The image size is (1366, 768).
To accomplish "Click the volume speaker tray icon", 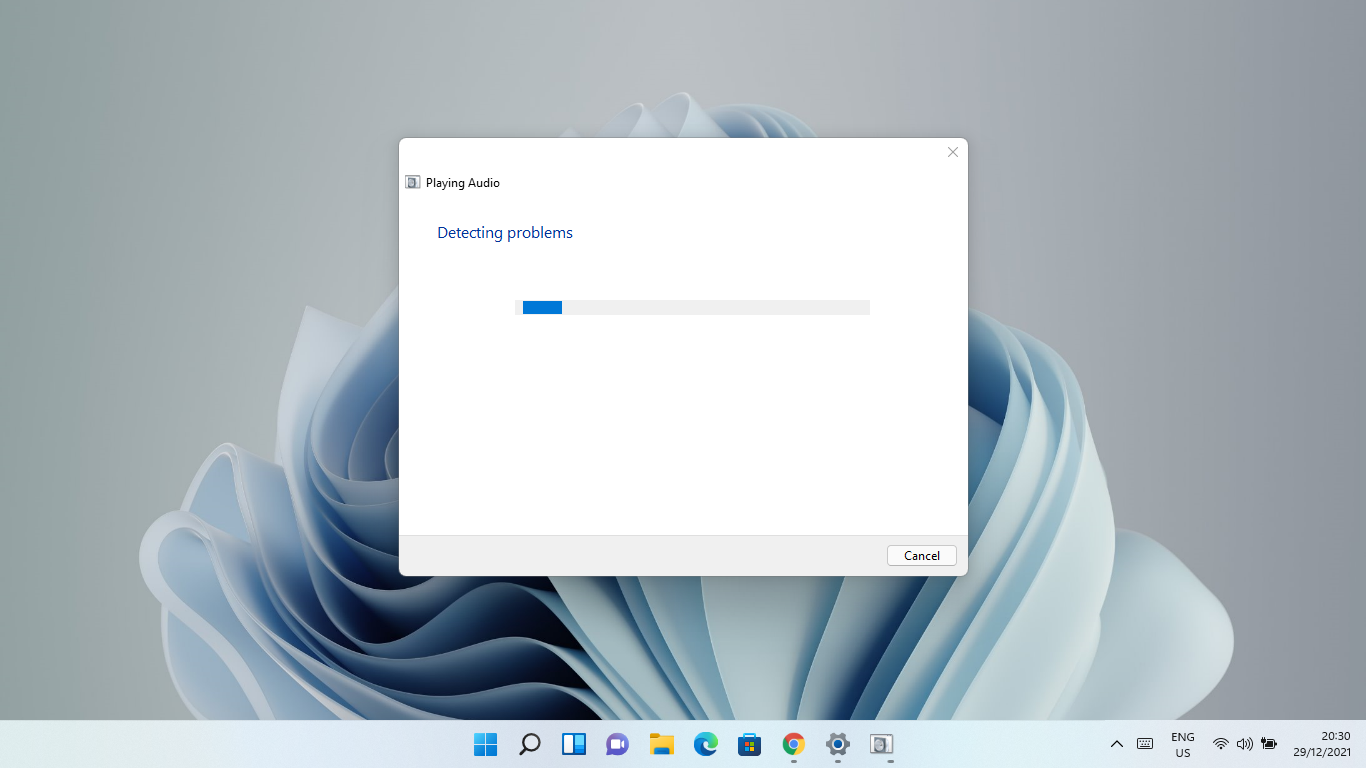I will [1245, 744].
